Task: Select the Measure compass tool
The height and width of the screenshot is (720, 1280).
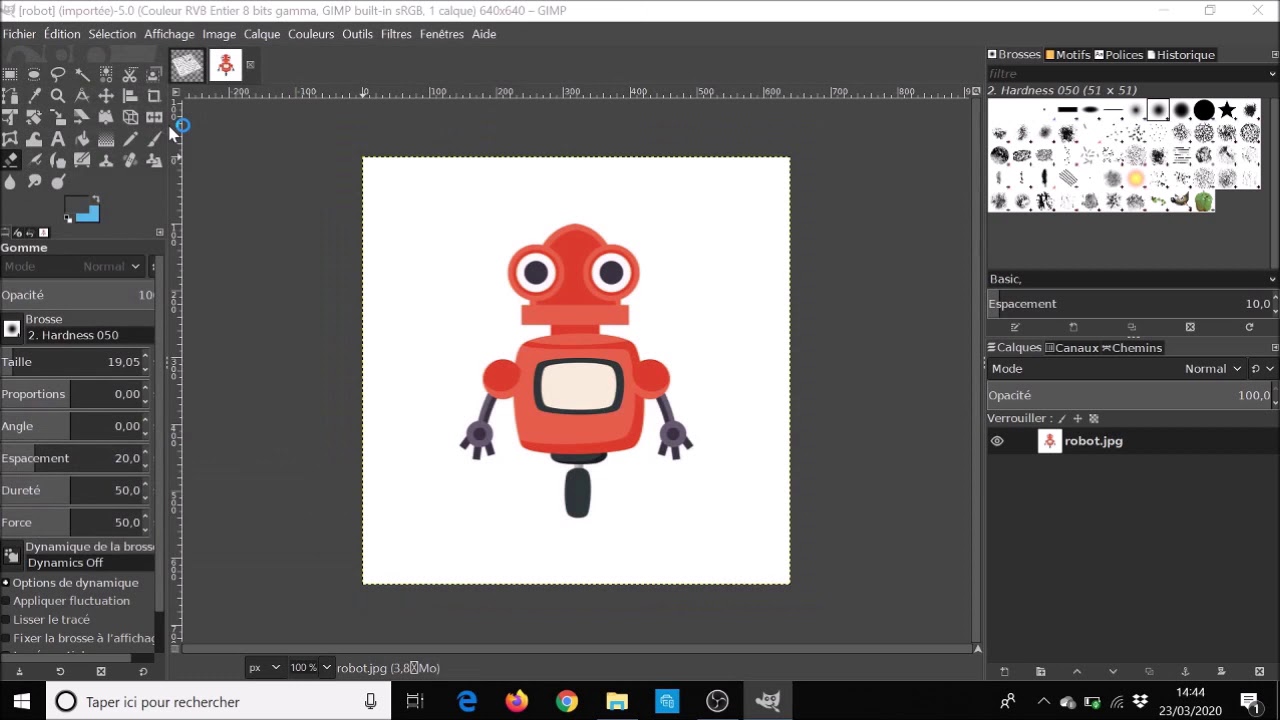Action: pyautogui.click(x=82, y=96)
